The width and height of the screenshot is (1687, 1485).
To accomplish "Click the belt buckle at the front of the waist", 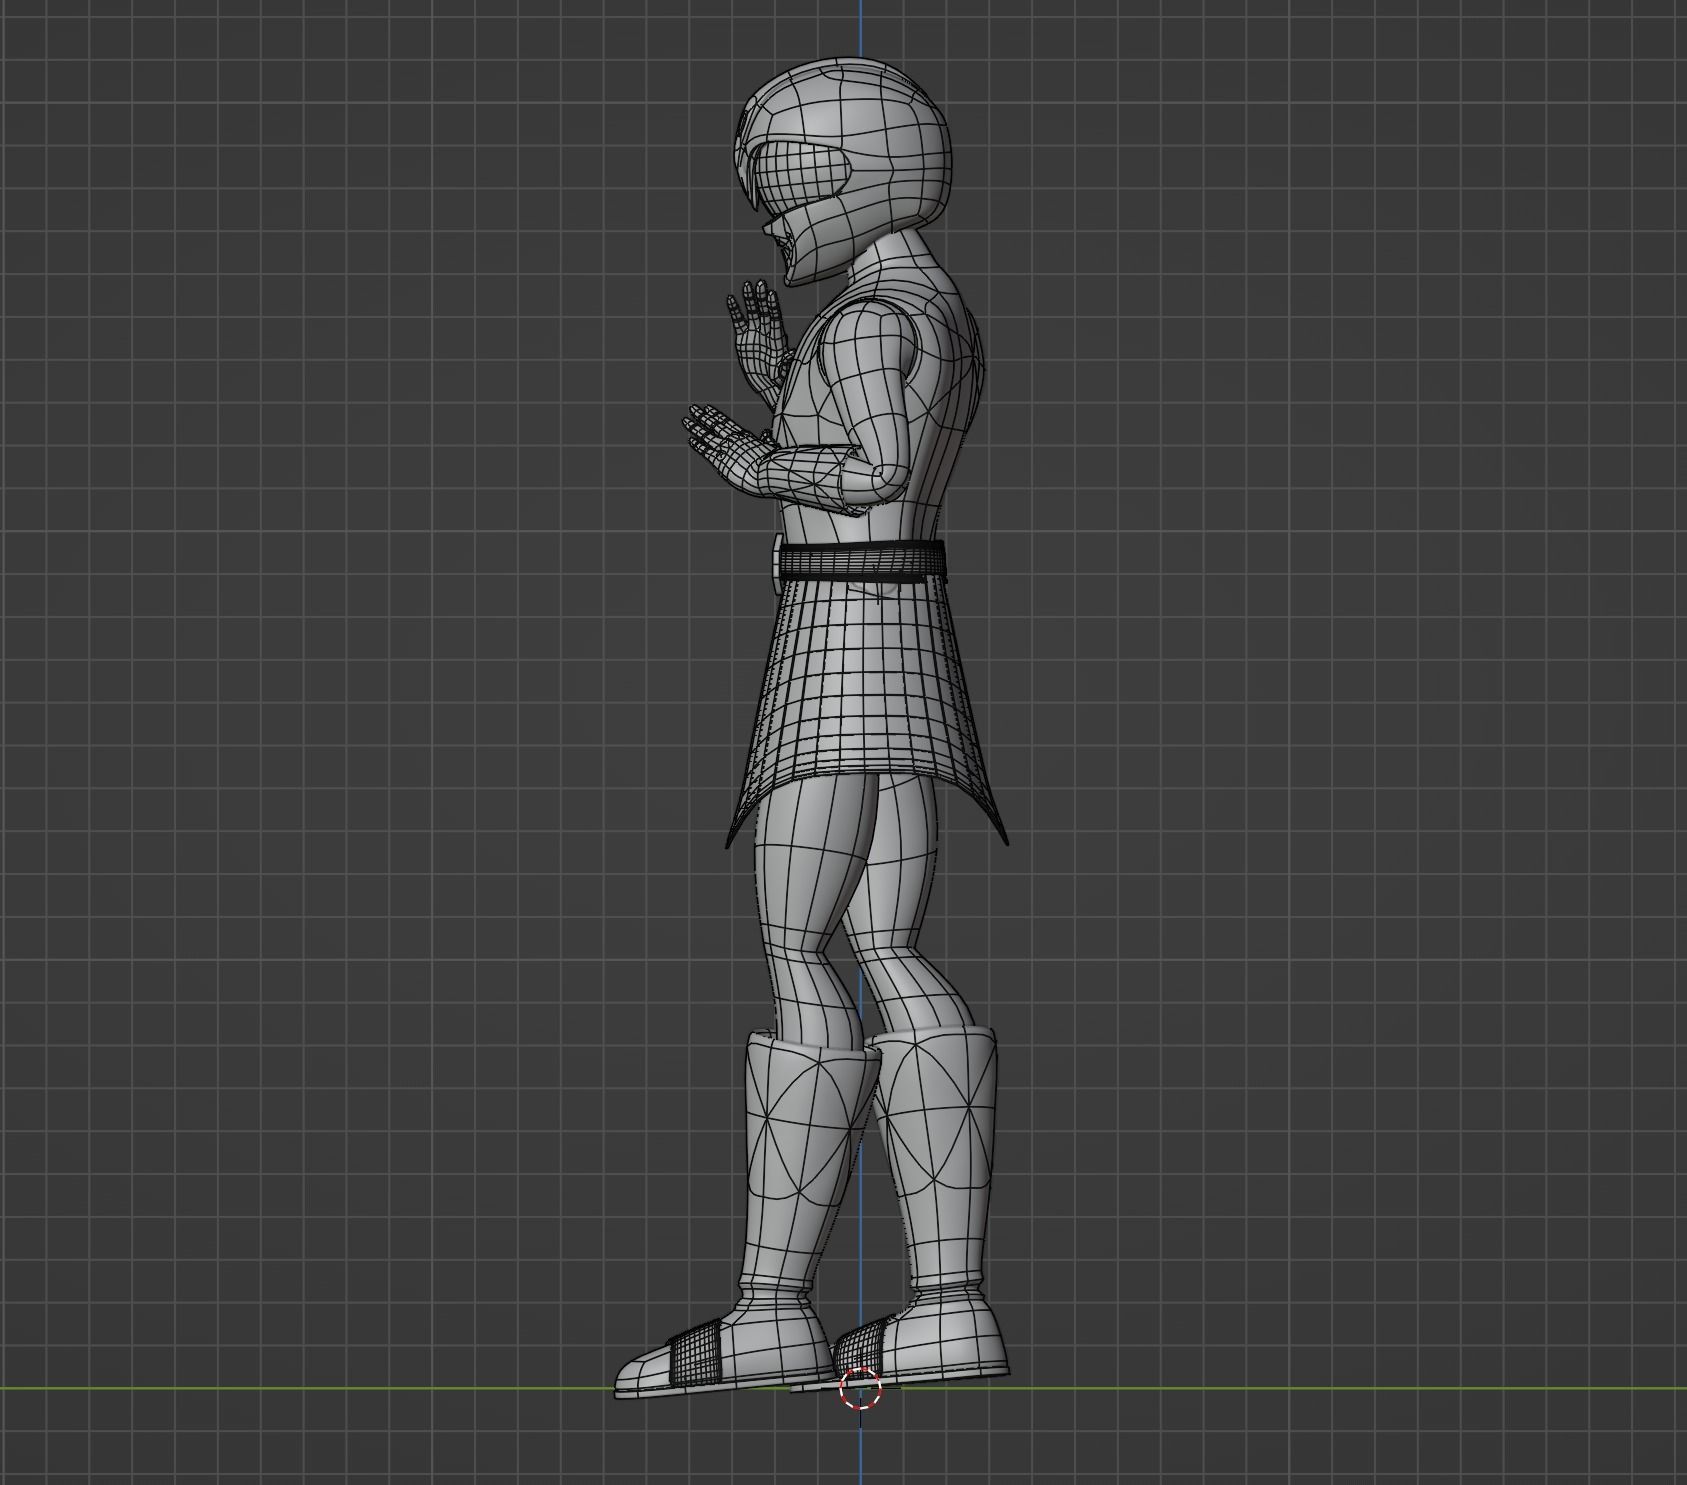I will coord(777,563).
